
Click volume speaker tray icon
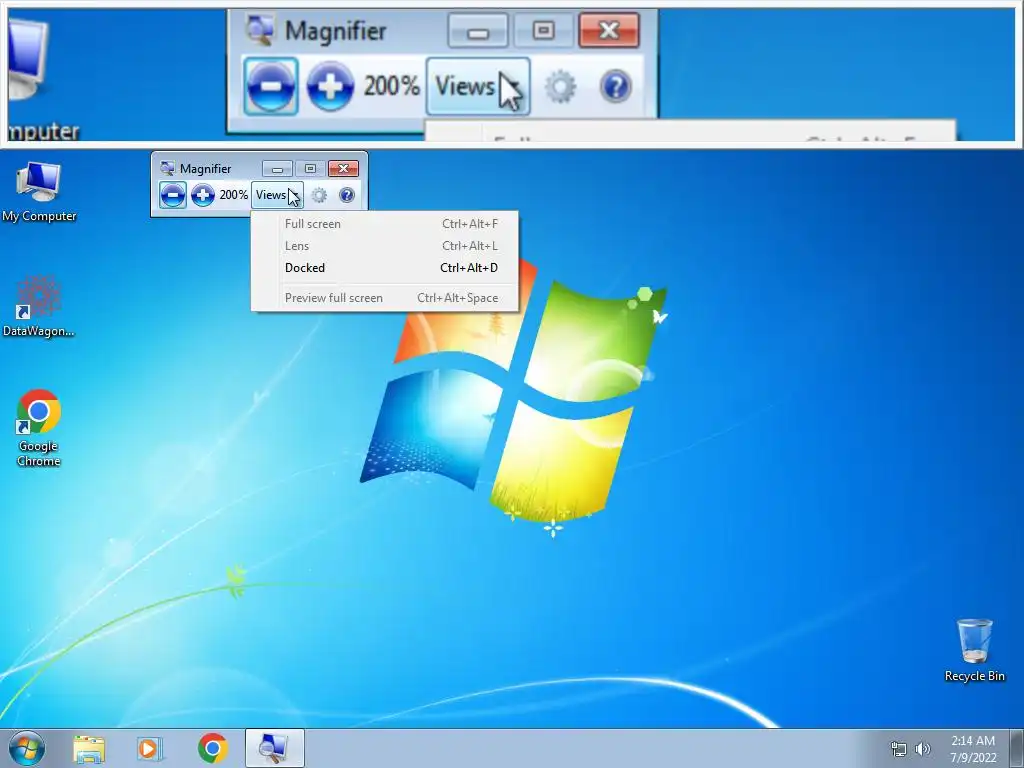[922, 749]
